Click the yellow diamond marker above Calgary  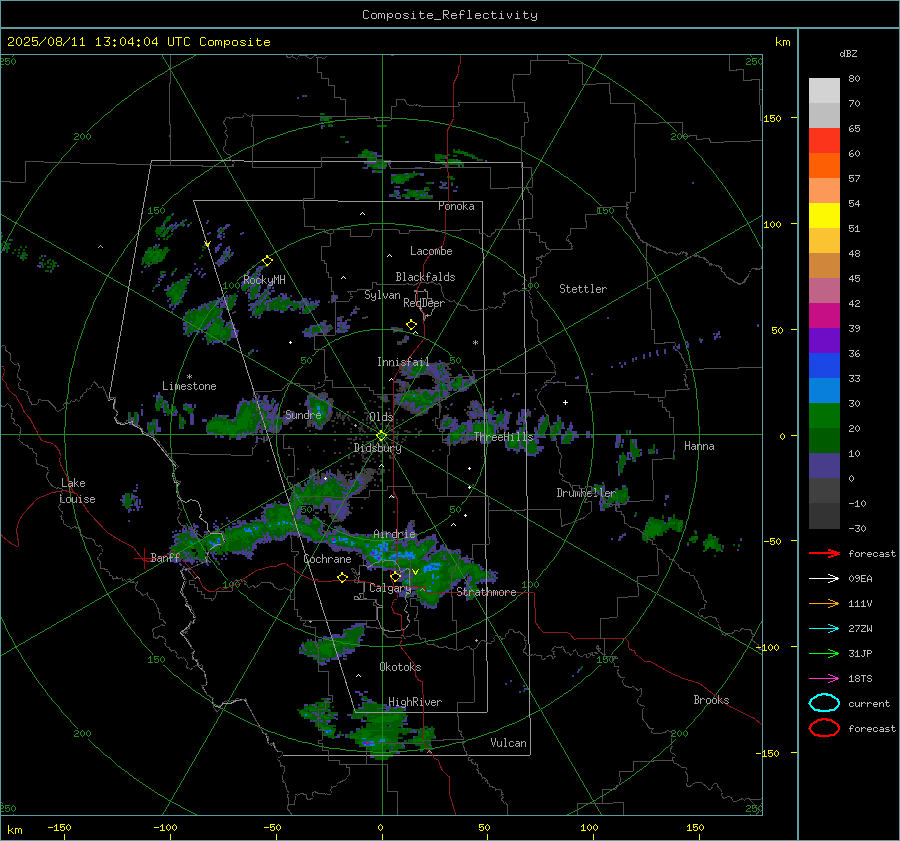(x=395, y=576)
